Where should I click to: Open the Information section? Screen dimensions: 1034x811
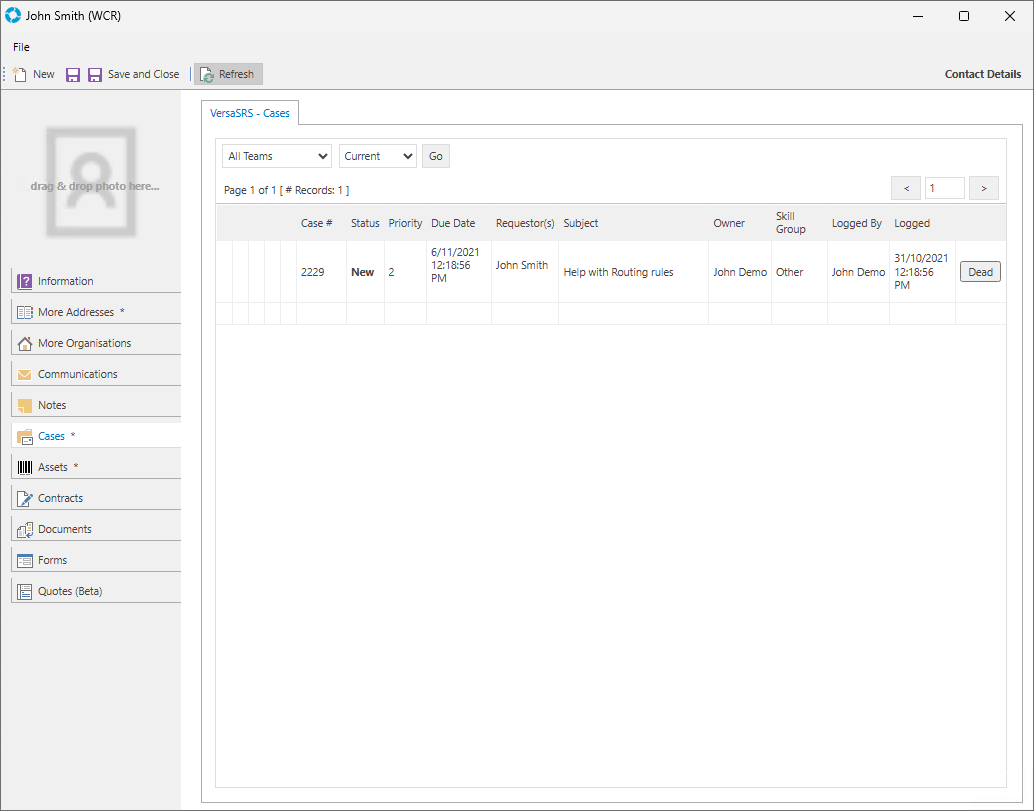pos(65,281)
